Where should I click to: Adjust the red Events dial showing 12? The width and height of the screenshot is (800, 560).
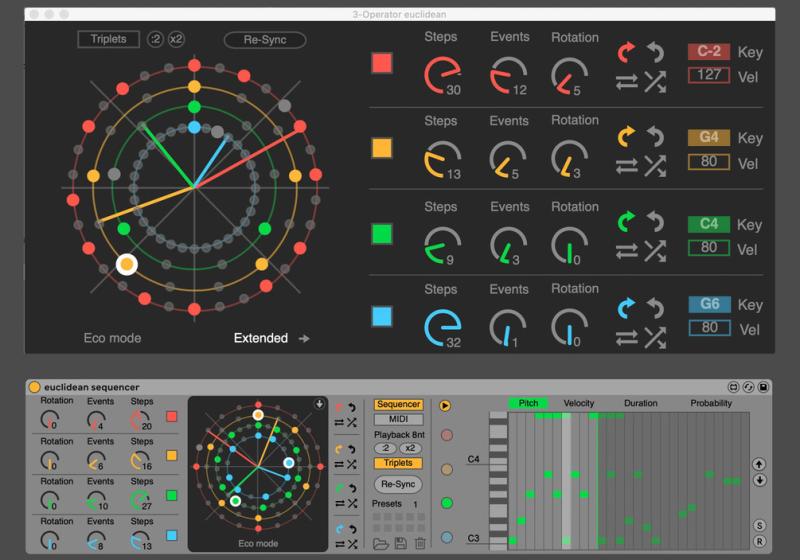[x=508, y=75]
